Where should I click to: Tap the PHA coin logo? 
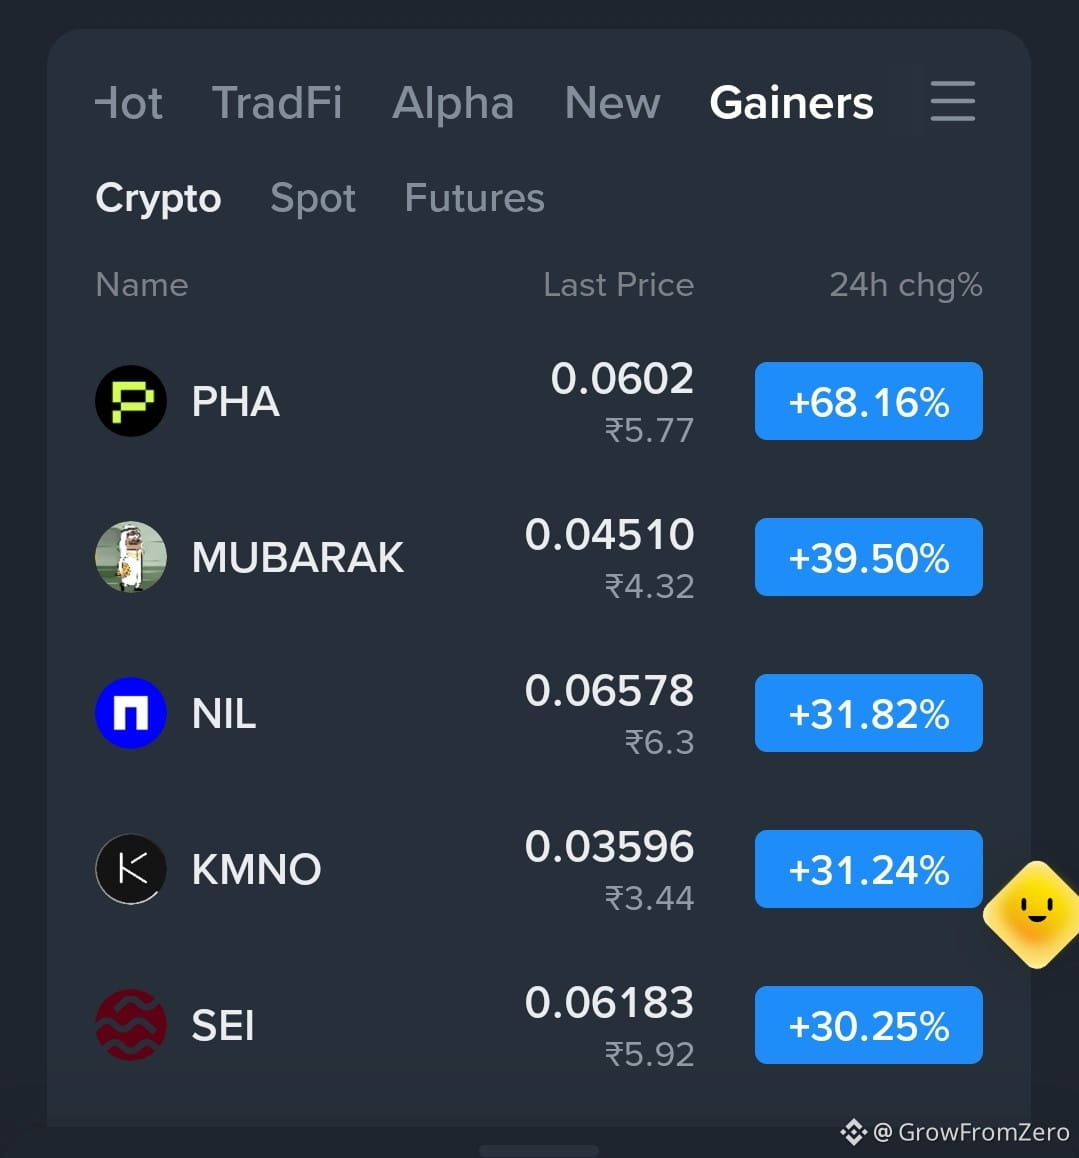click(x=131, y=401)
